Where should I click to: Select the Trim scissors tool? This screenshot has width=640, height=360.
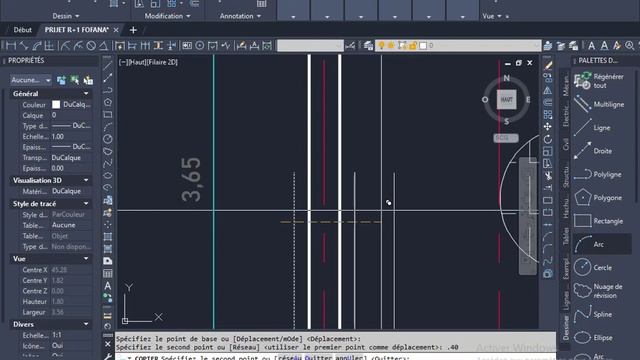click(x=548, y=176)
